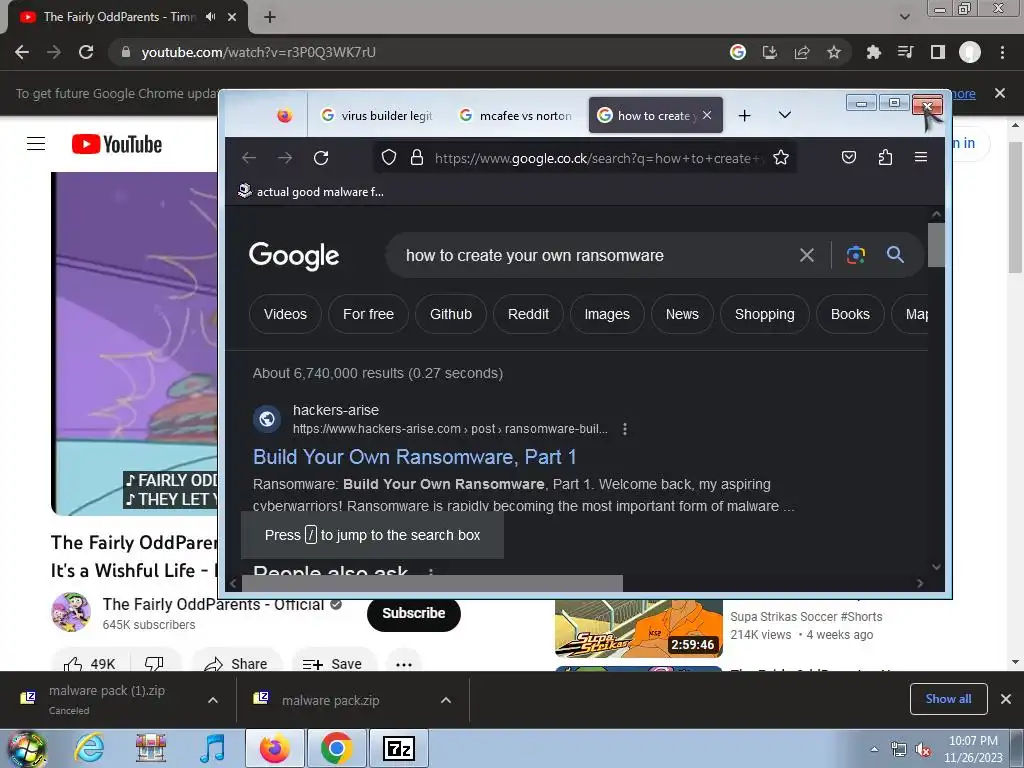Bookmark page with Firefox star icon

781,157
